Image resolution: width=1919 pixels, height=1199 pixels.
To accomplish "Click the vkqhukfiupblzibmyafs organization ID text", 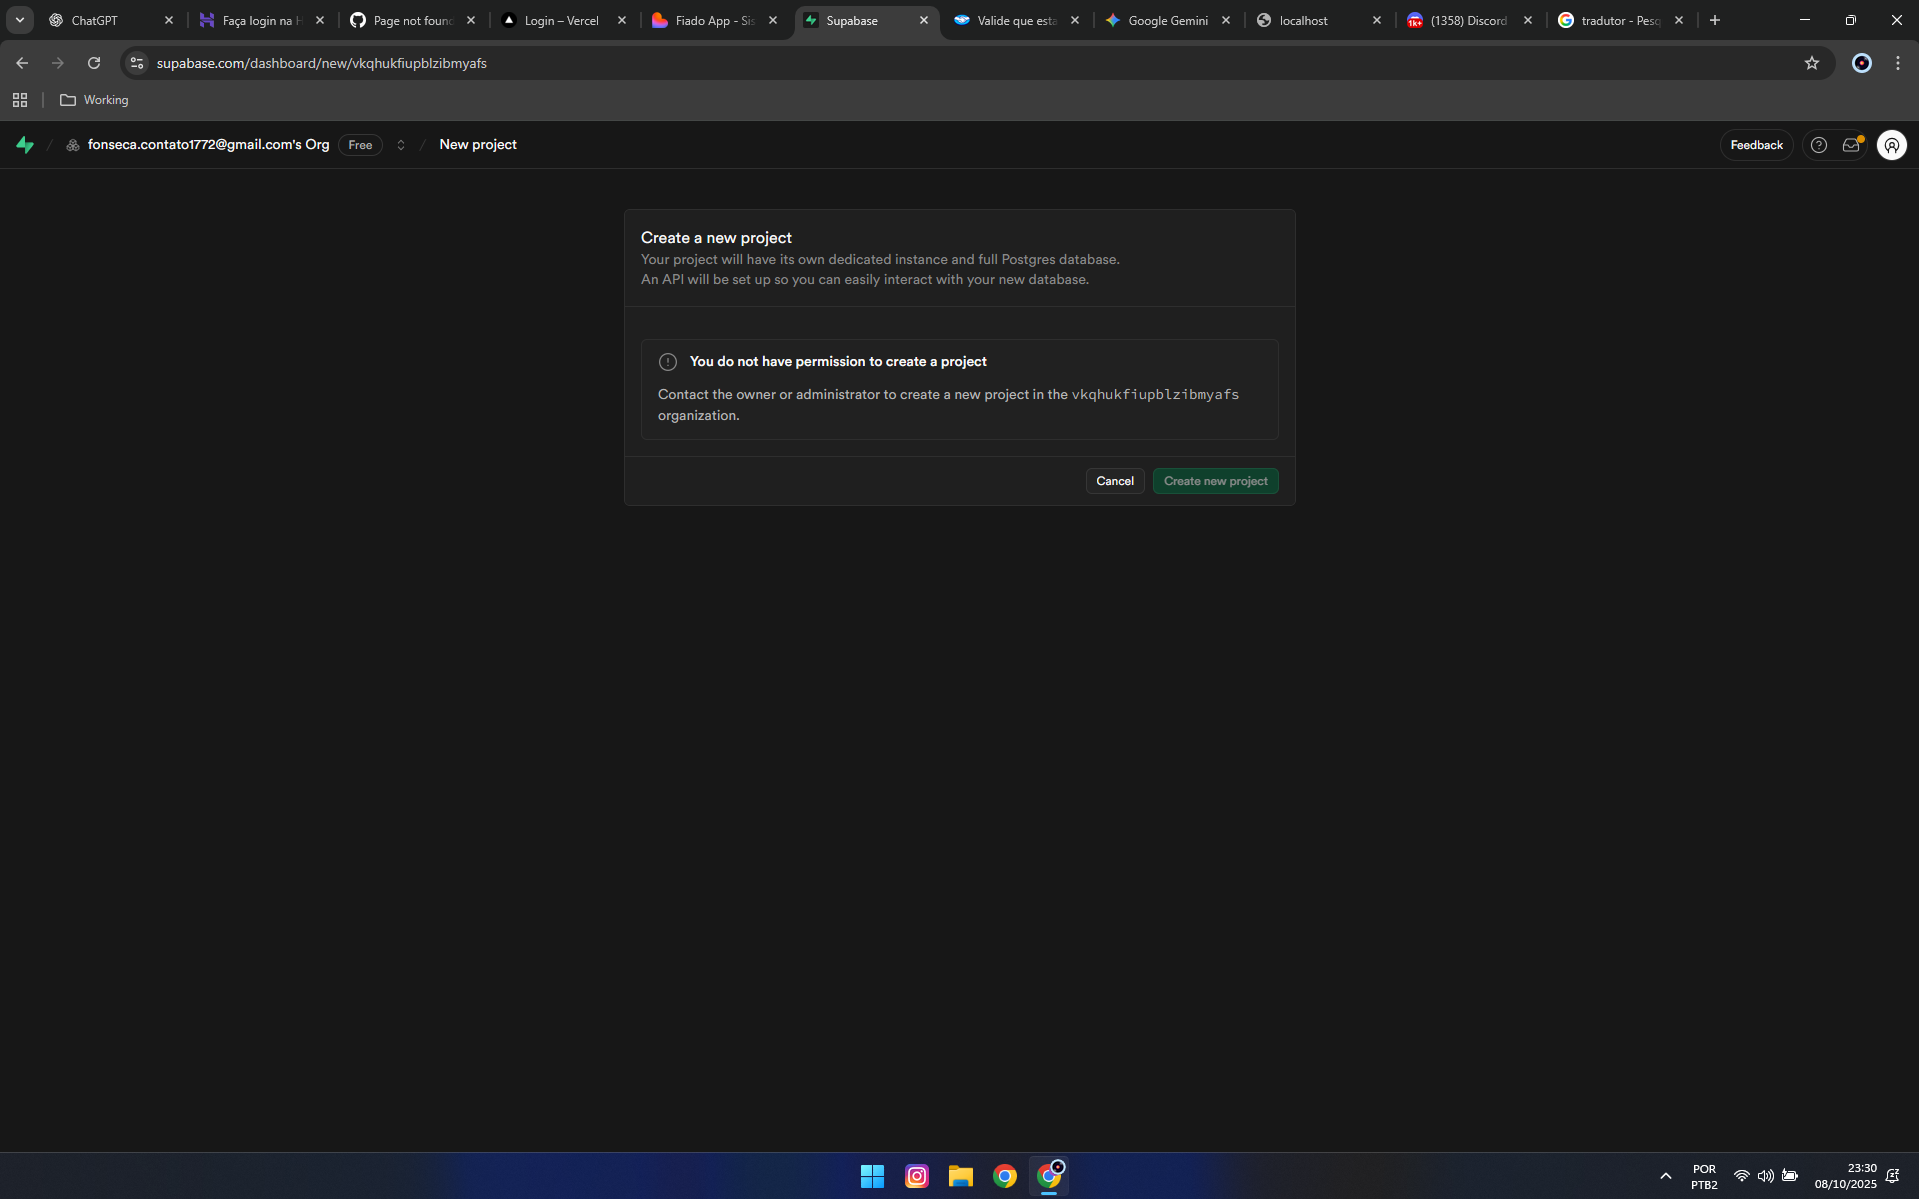I will pos(1155,395).
